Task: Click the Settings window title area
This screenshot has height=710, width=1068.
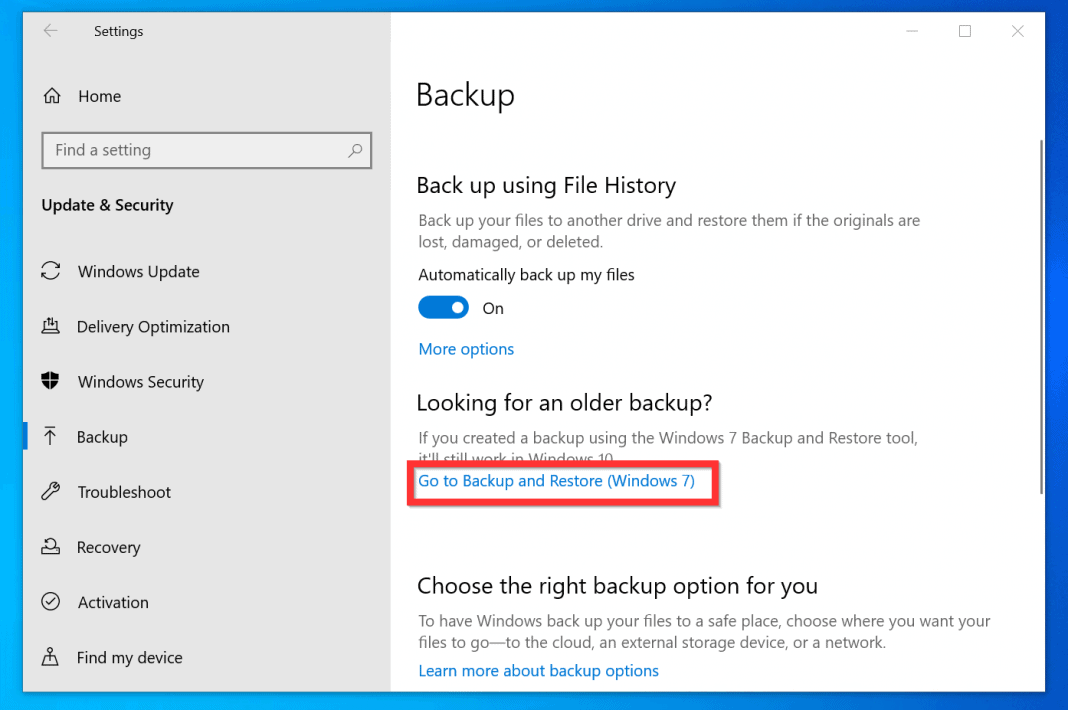Action: click(118, 31)
